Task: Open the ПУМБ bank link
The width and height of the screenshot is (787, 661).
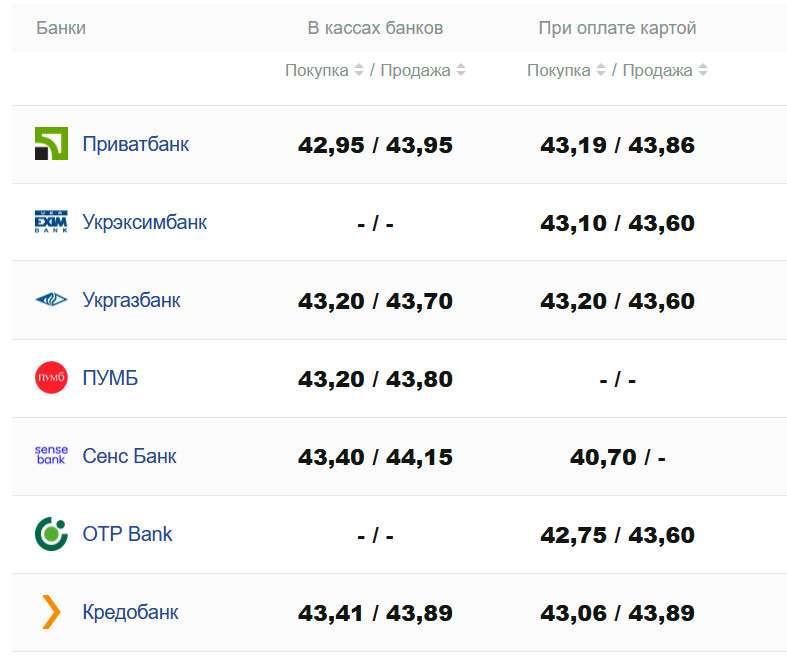Action: (110, 378)
